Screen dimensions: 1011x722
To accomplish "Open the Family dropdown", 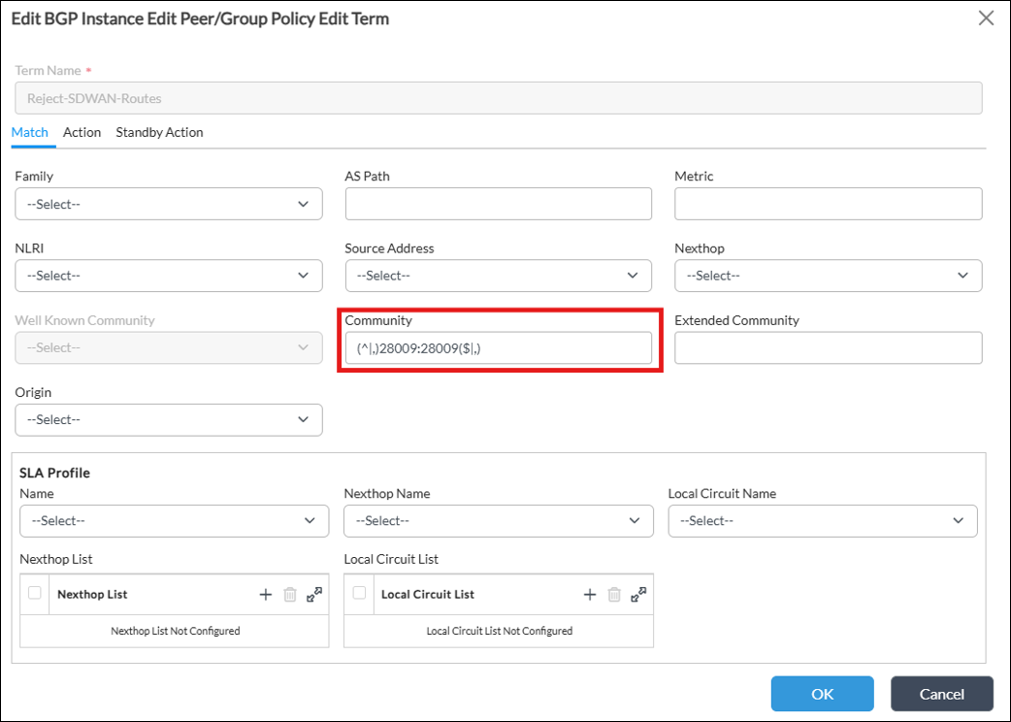I will click(168, 204).
